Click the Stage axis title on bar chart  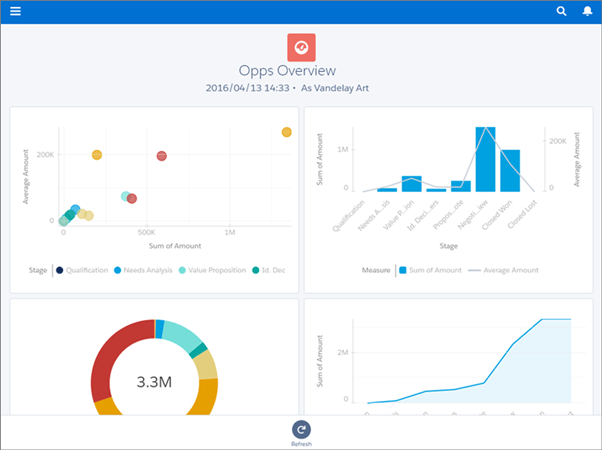[x=448, y=246]
